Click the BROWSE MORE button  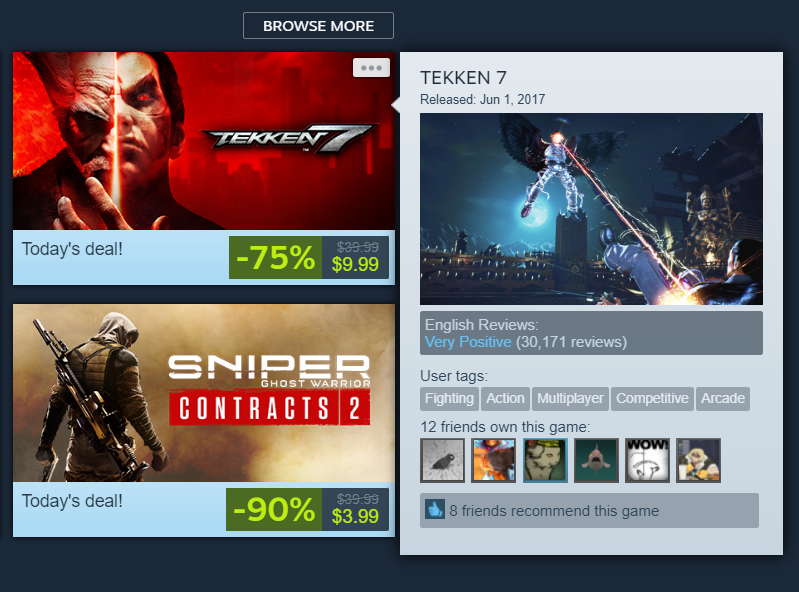(x=318, y=25)
